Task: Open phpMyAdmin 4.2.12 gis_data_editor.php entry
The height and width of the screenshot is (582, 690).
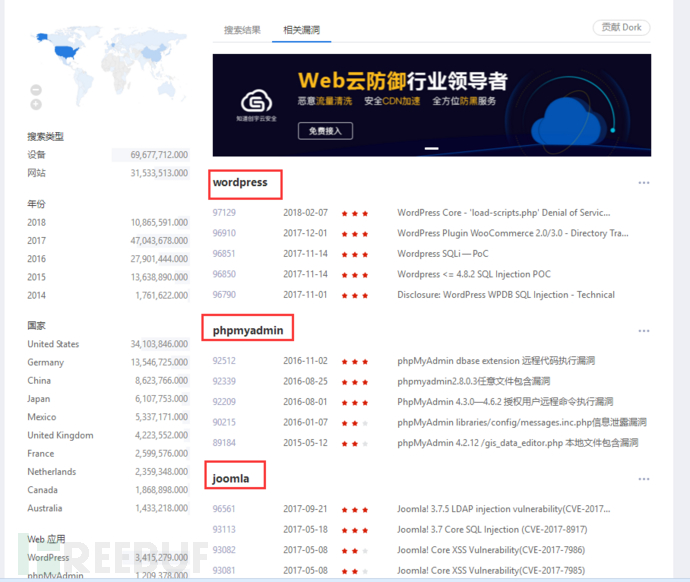Action: point(518,443)
